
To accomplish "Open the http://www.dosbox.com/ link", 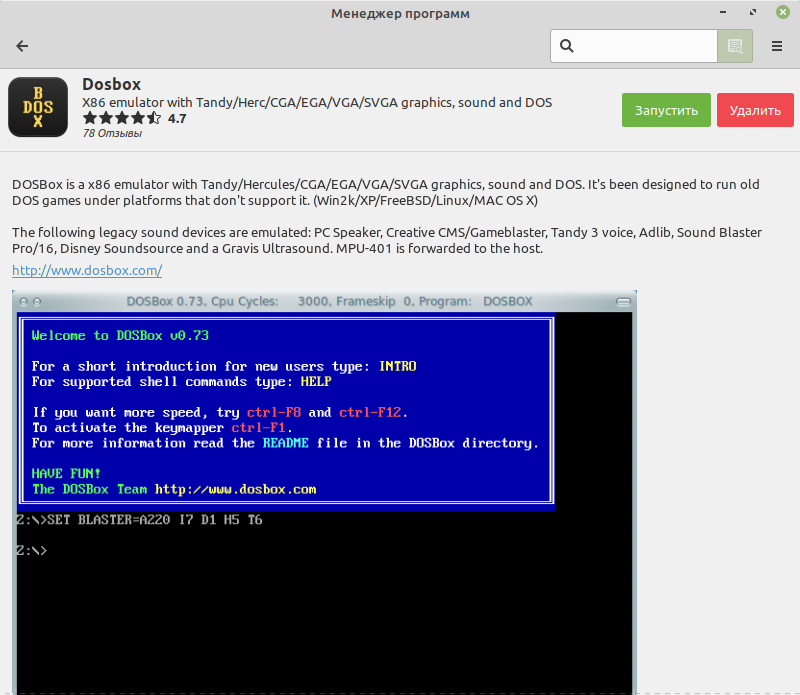I will [87, 270].
